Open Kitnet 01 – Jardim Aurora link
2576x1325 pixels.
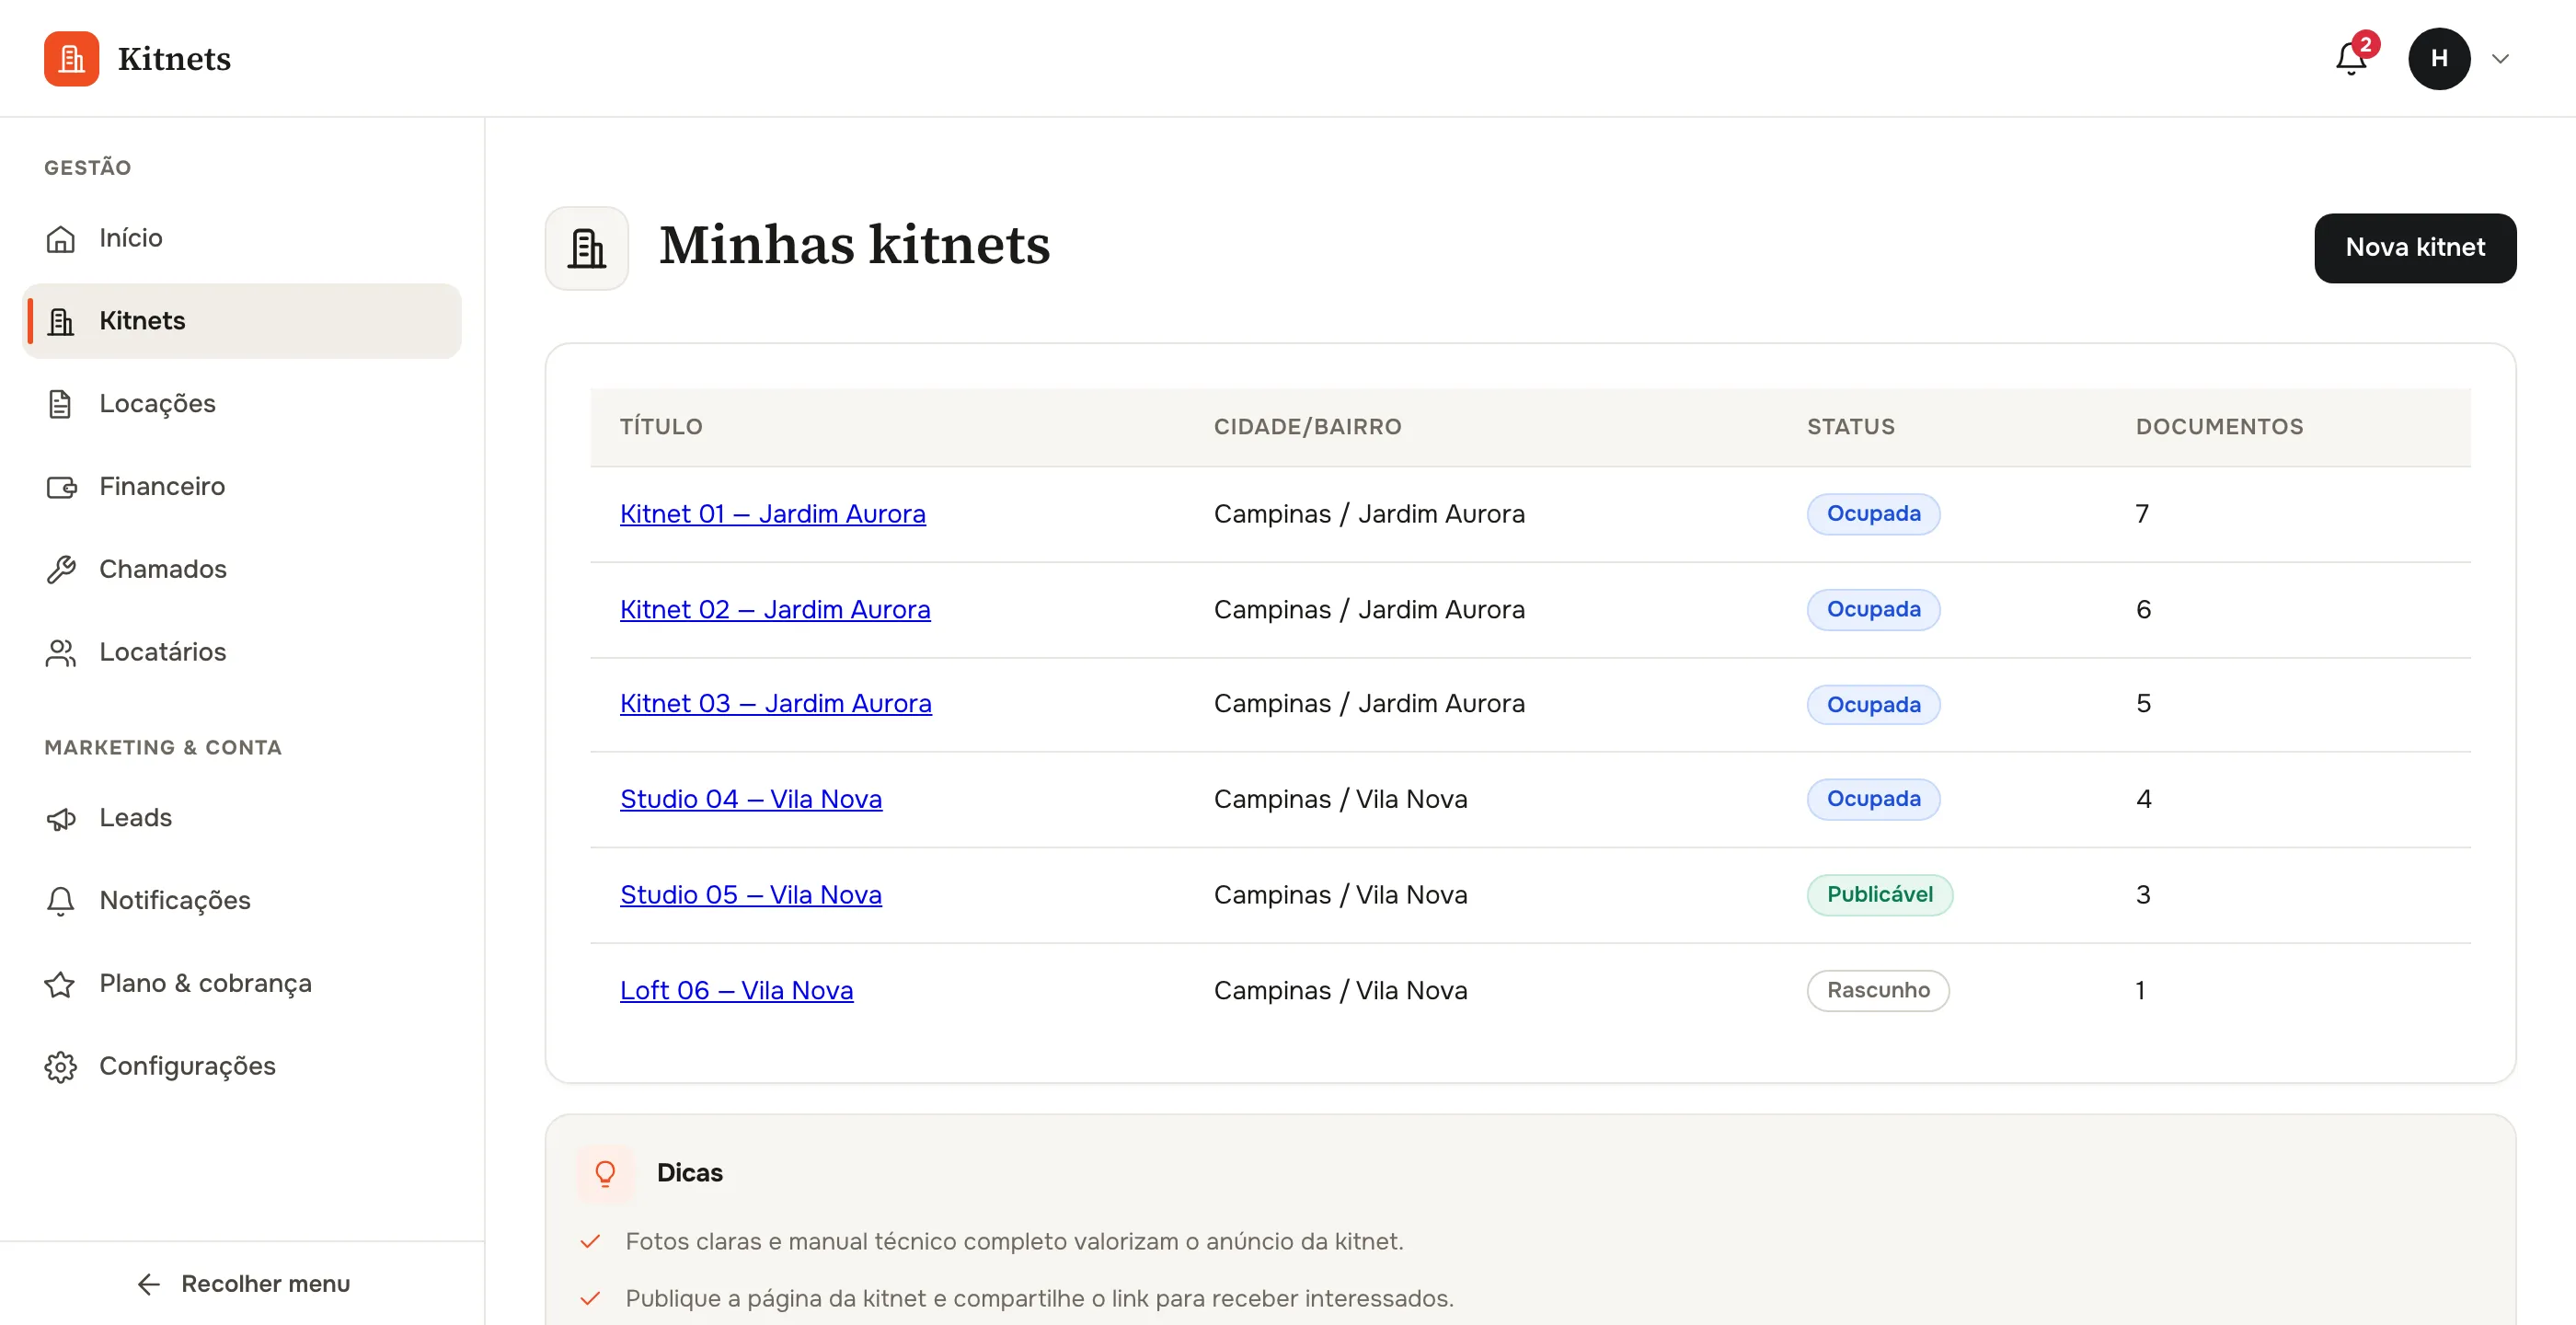(772, 514)
